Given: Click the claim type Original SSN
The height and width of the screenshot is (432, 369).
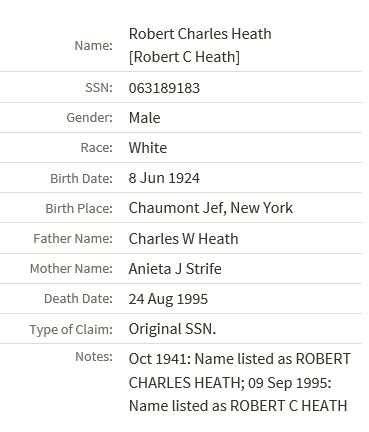Looking at the screenshot, I should (x=172, y=329).
